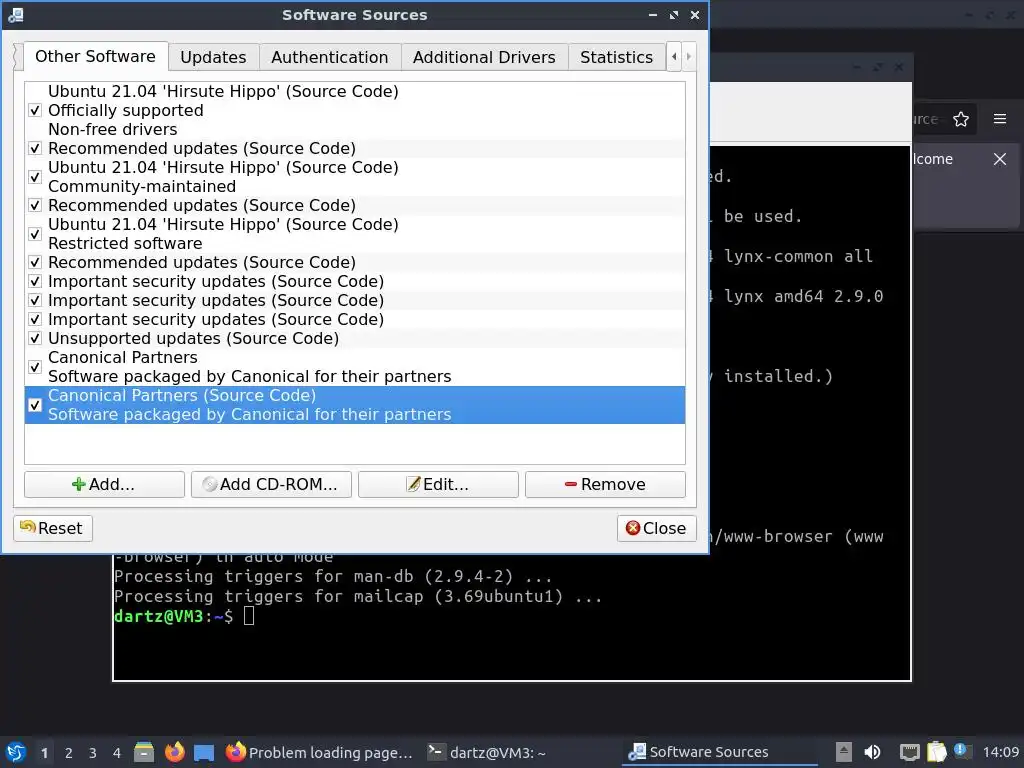Click the Add CD-ROM... button
The height and width of the screenshot is (768, 1024).
[x=271, y=485]
